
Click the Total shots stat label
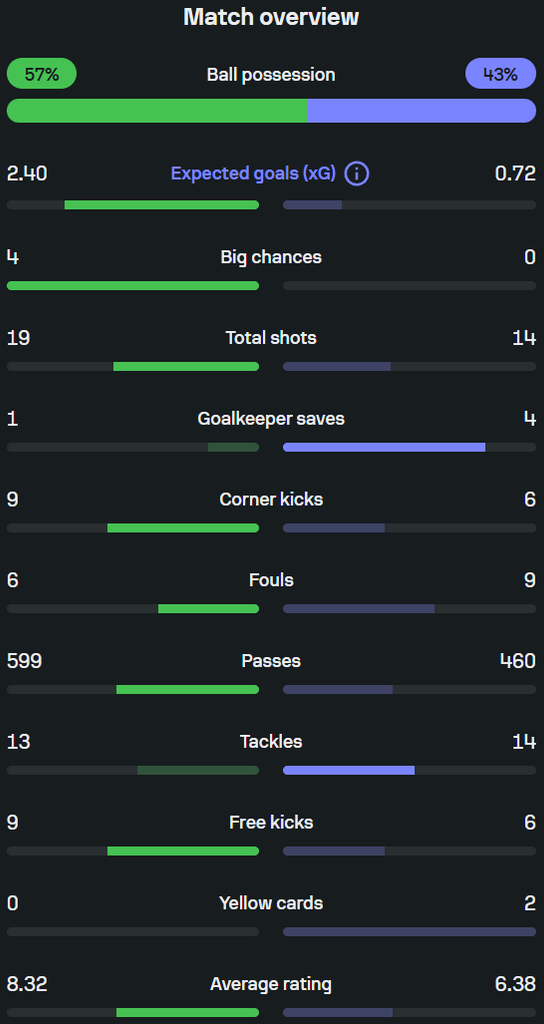pyautogui.click(x=271, y=338)
